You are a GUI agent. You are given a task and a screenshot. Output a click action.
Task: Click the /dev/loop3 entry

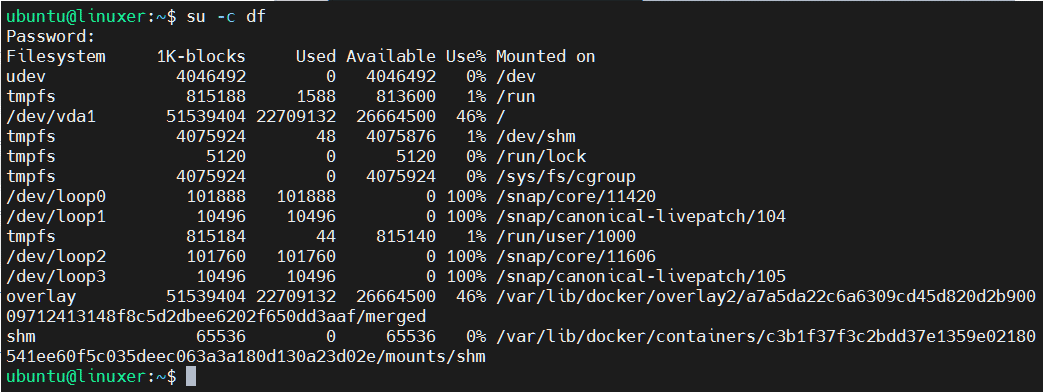pos(56,276)
